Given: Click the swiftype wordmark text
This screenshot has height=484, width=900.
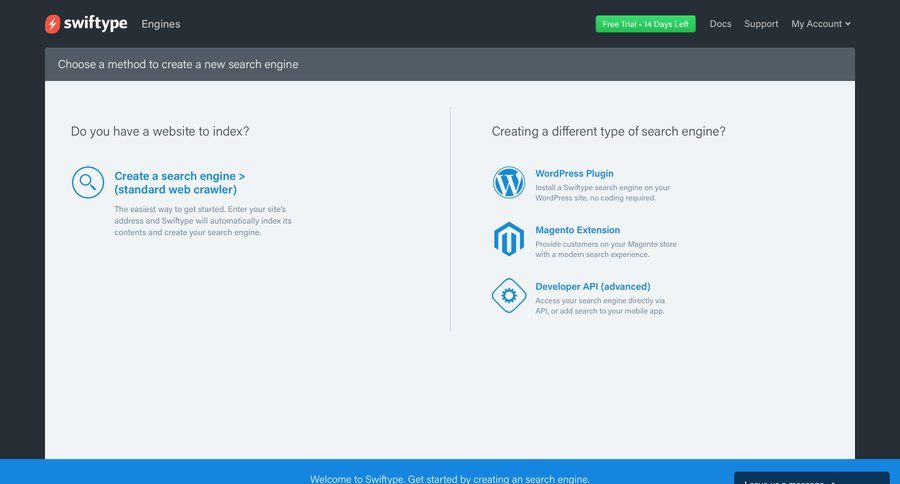Looking at the screenshot, I should (x=95, y=24).
